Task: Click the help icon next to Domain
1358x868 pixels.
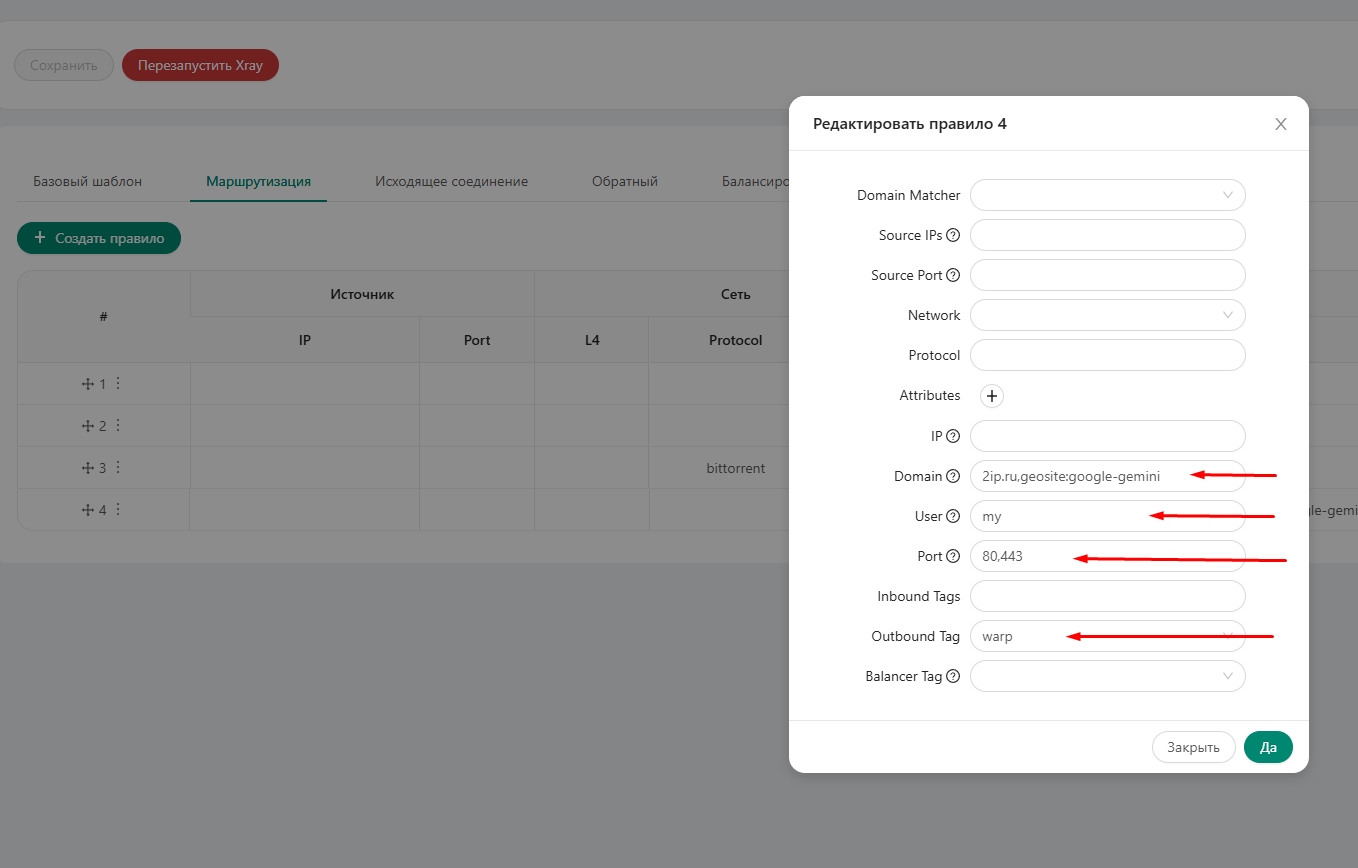Action: tap(952, 475)
